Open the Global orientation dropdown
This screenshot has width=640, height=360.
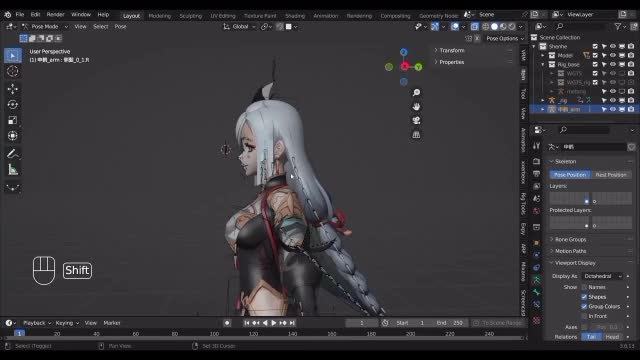(240, 27)
